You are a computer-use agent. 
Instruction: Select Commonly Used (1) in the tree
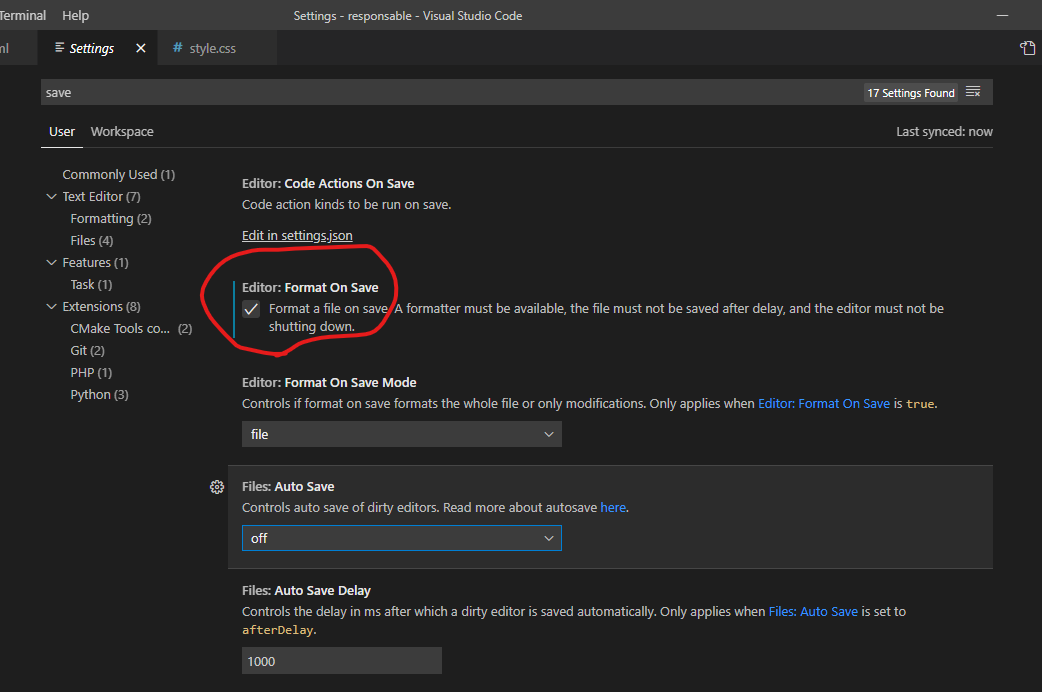[118, 174]
